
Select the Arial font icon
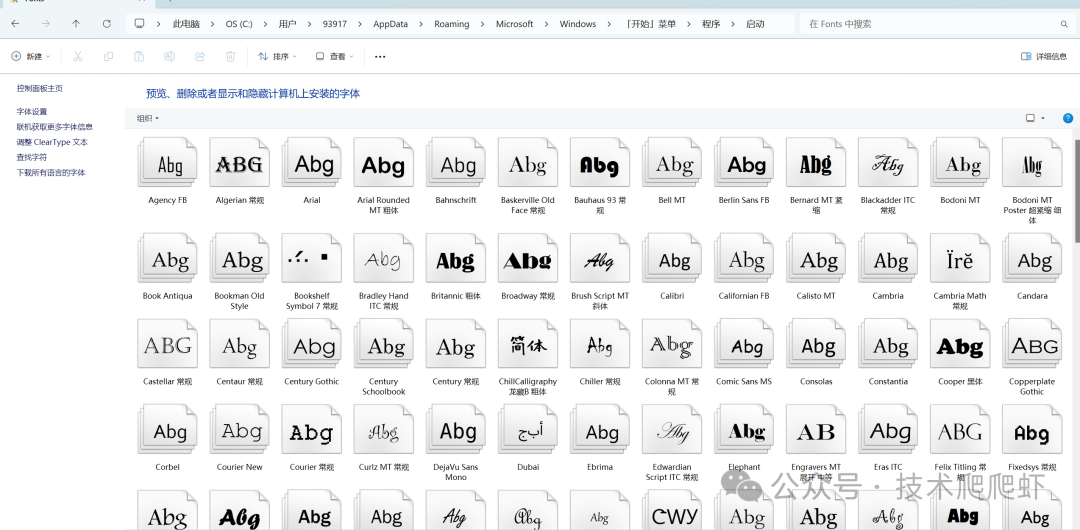click(x=312, y=163)
